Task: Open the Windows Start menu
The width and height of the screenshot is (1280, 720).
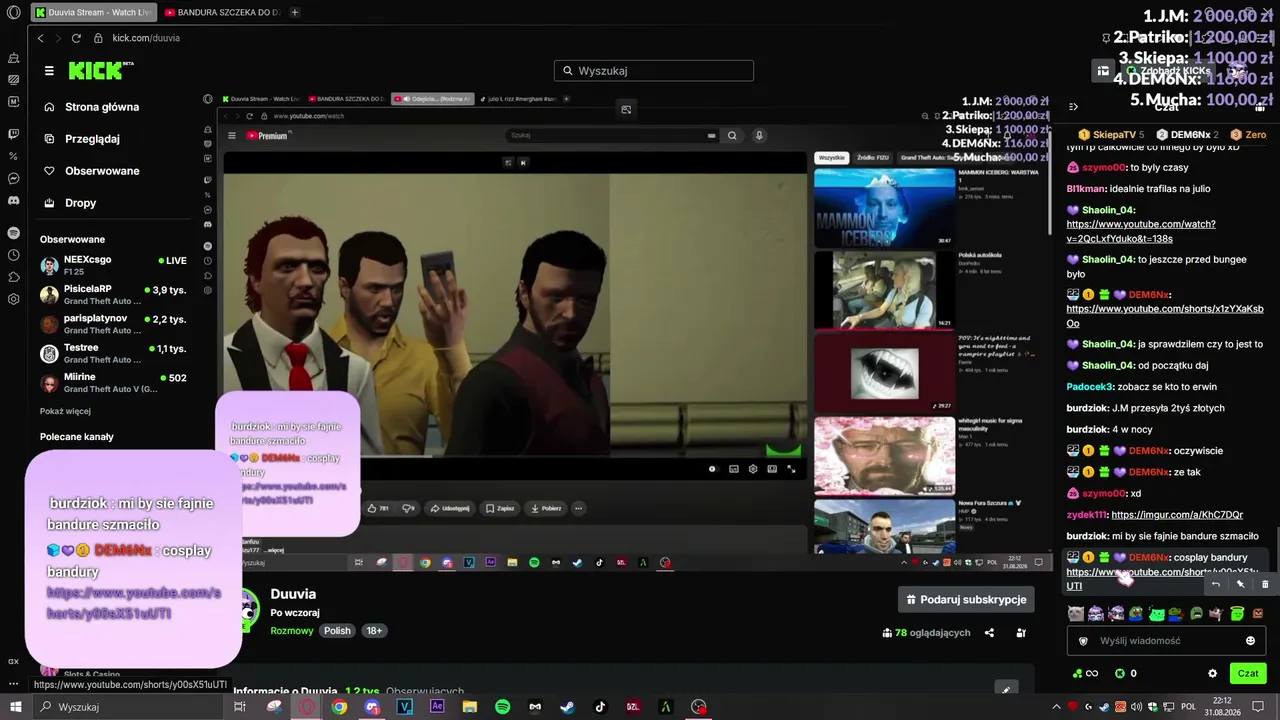Action: (14, 707)
